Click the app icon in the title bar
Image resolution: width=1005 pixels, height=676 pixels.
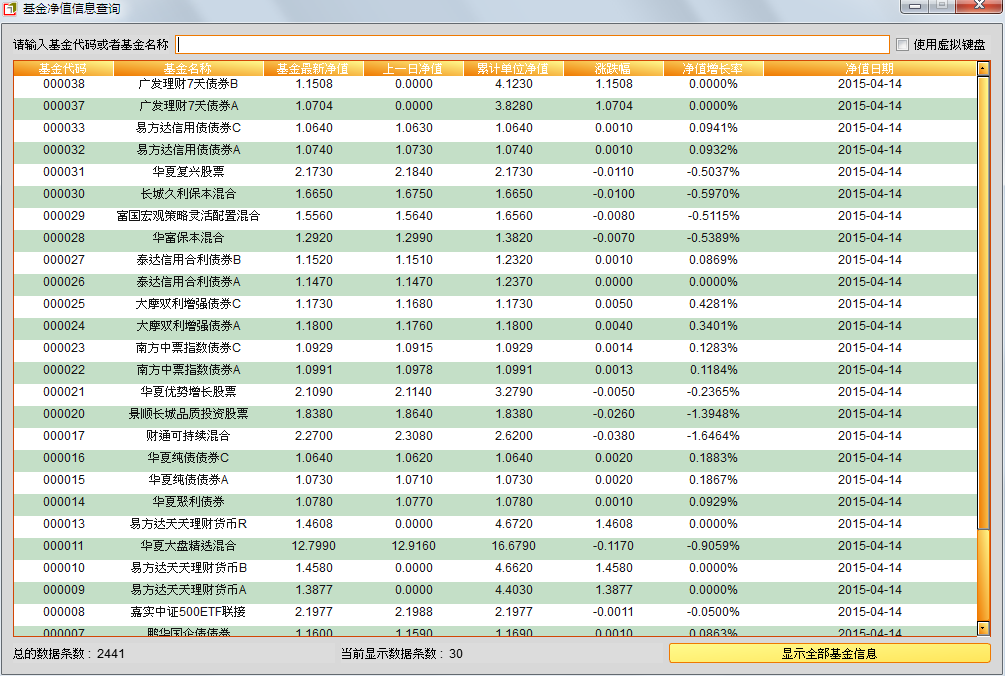tap(11, 9)
